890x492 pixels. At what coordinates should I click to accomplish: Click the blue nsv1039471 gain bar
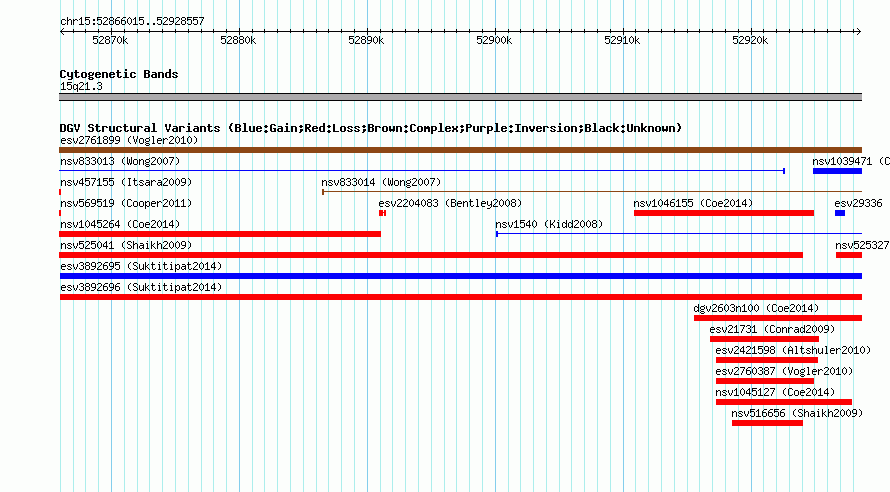tap(837, 171)
